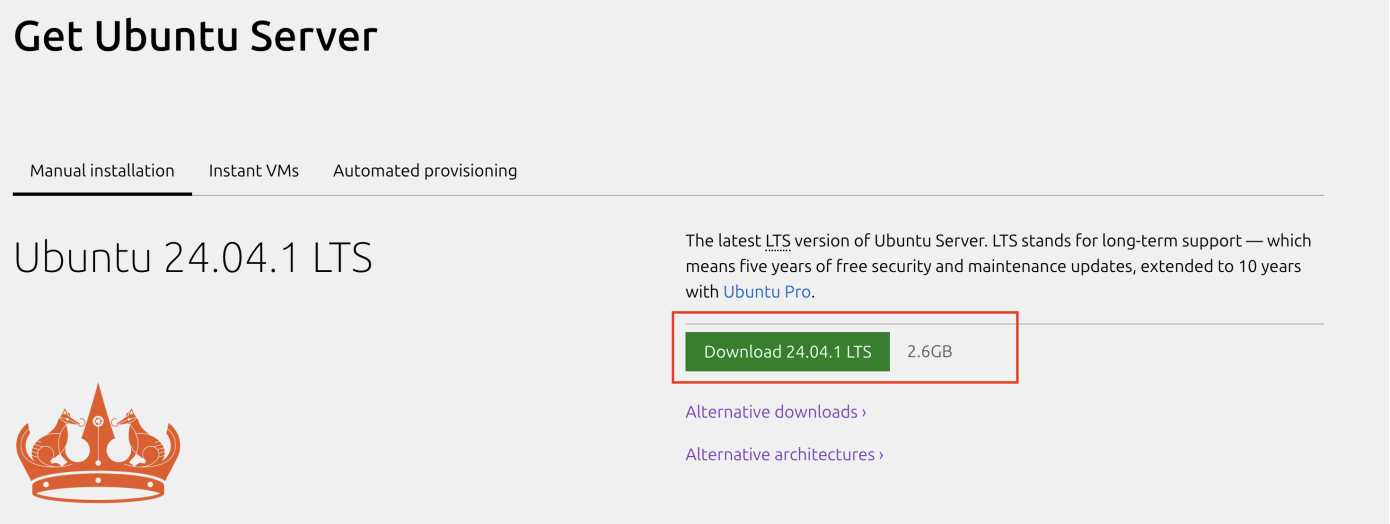Image resolution: width=1390 pixels, height=524 pixels.
Task: Click the active underline beneath Manual installation
Action: (102, 193)
